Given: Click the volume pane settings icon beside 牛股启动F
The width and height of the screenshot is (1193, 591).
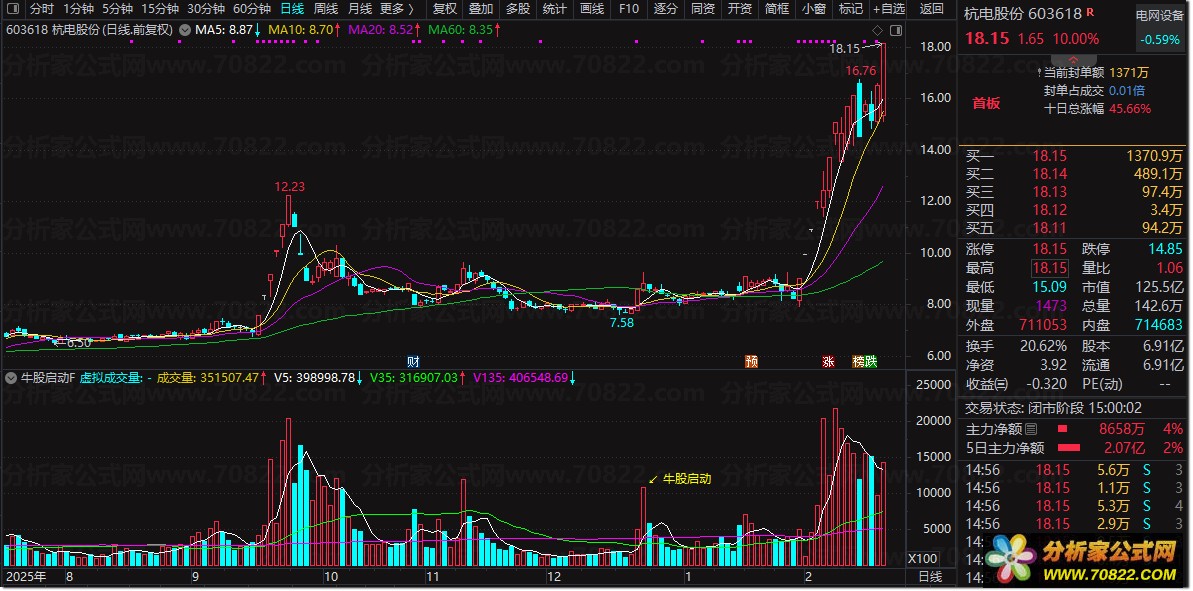Looking at the screenshot, I should click(11, 377).
